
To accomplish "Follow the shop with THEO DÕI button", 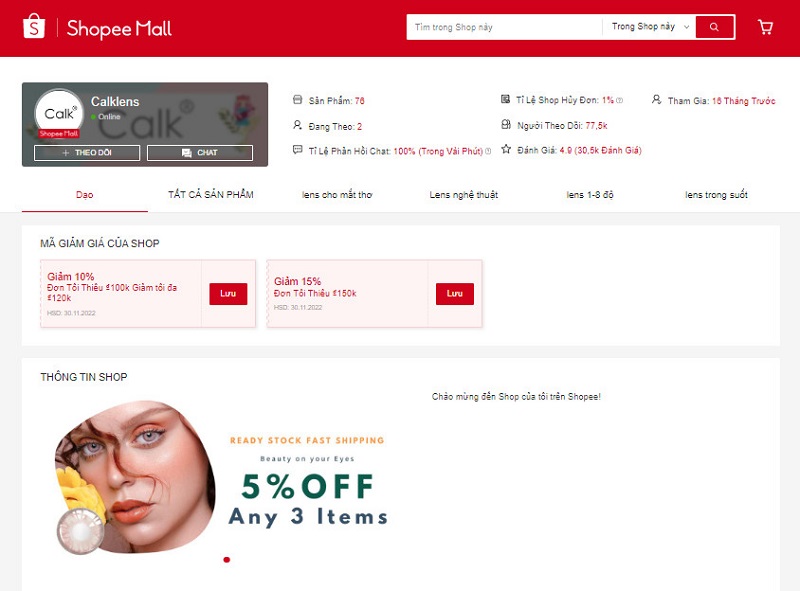I will coord(87,153).
